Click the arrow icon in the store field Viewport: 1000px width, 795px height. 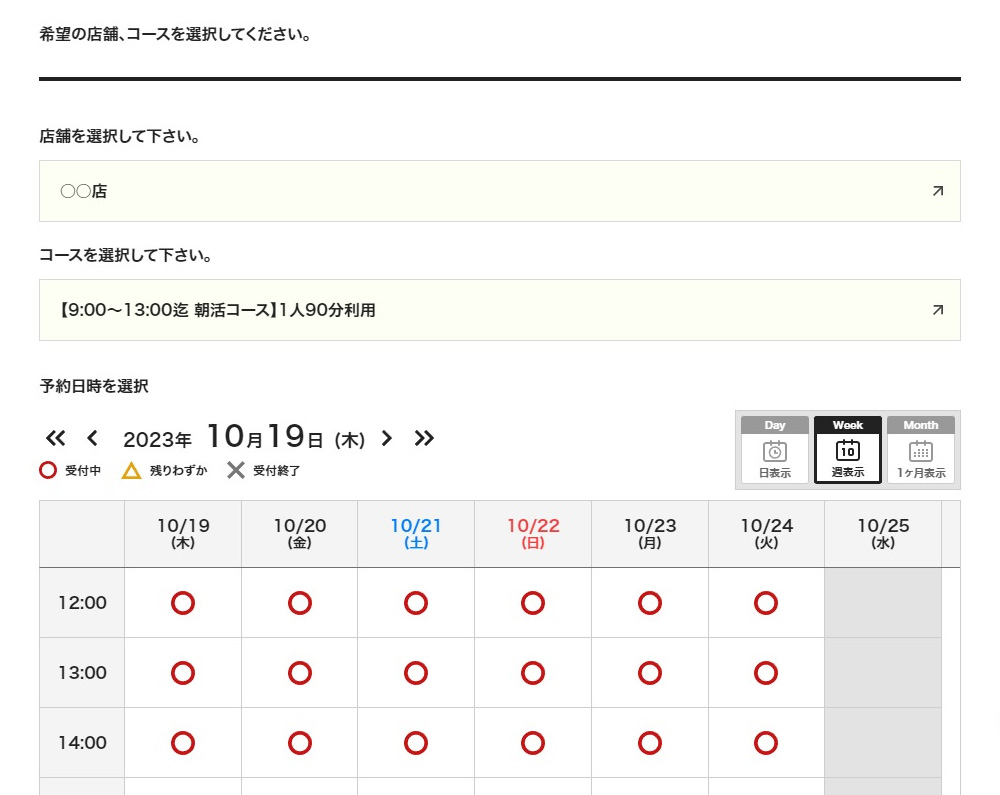(937, 191)
